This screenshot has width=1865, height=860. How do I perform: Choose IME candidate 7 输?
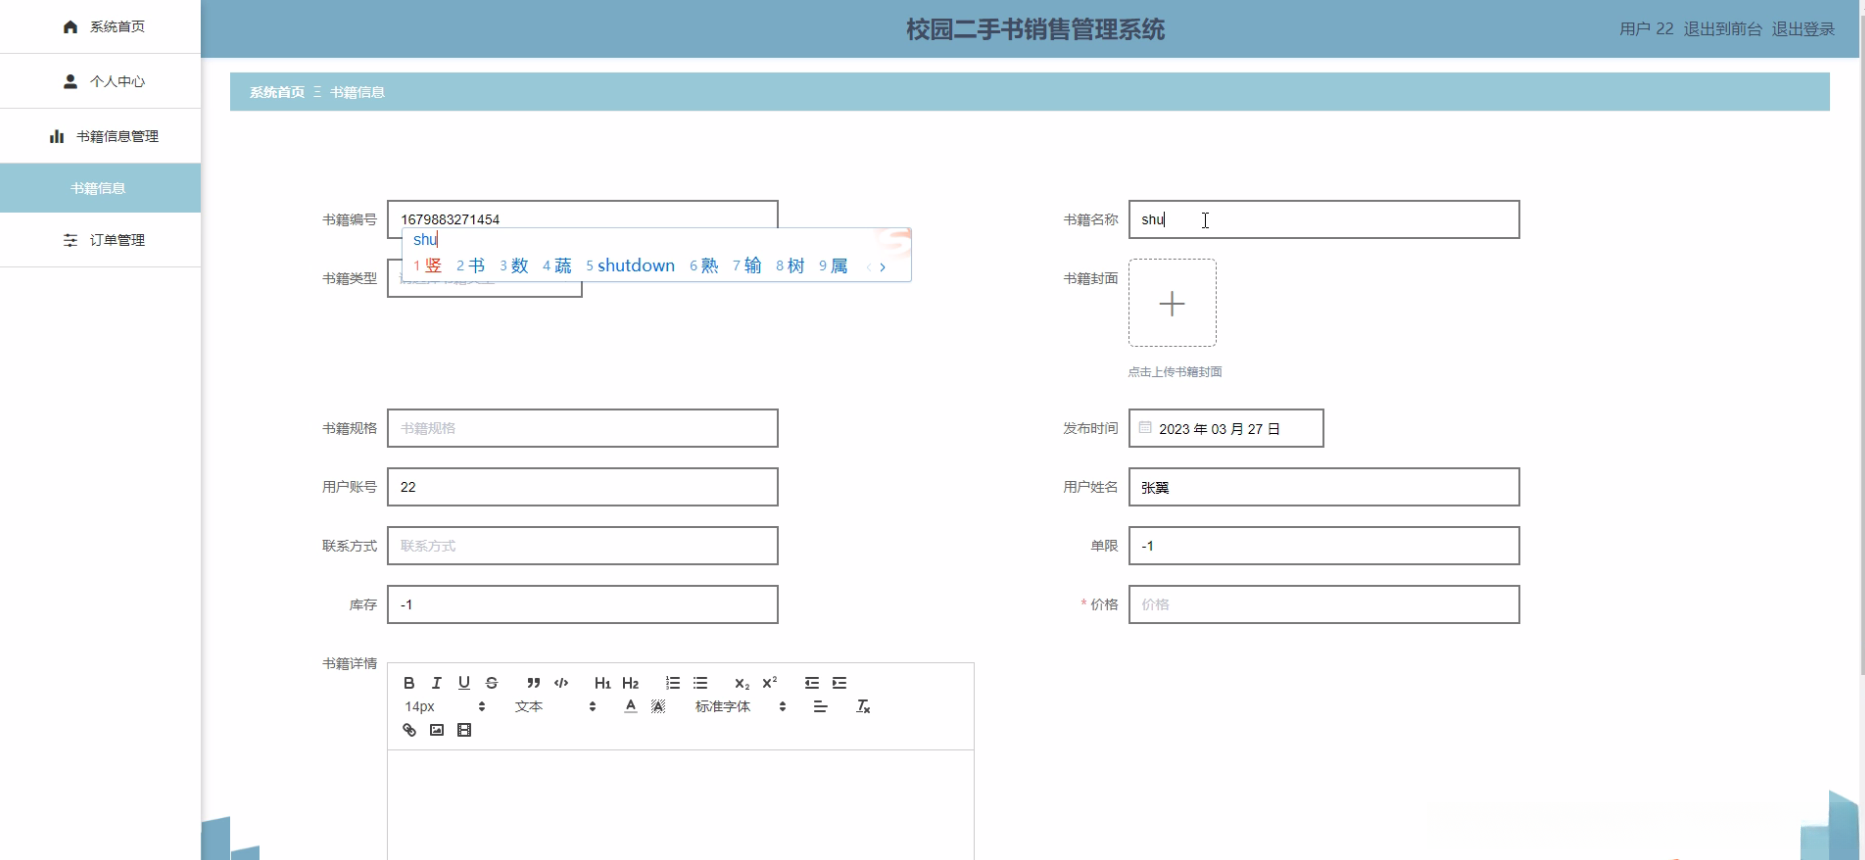tap(747, 266)
